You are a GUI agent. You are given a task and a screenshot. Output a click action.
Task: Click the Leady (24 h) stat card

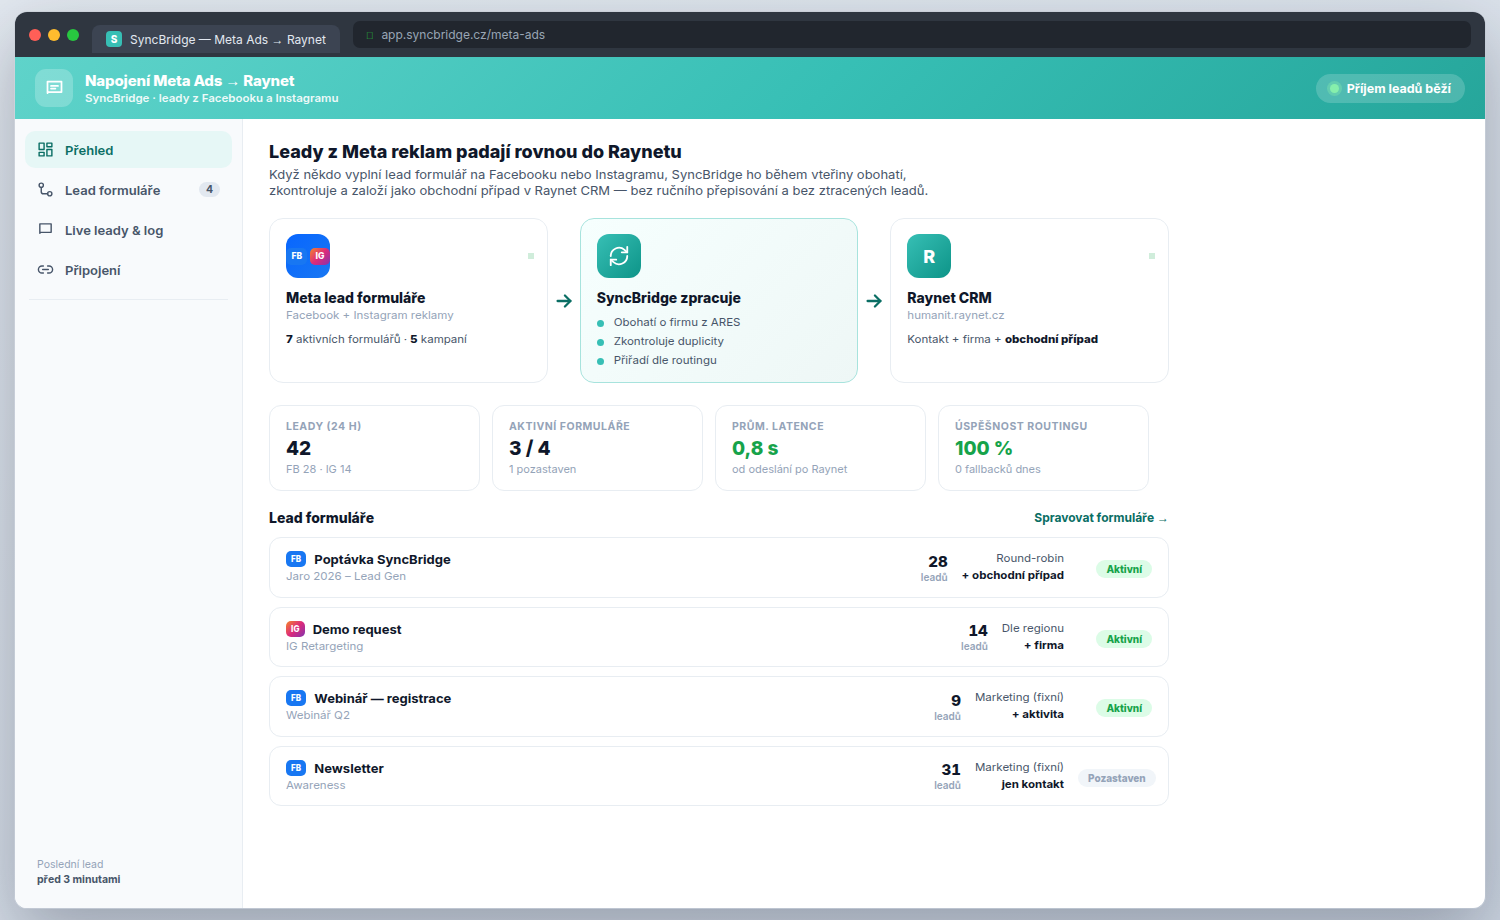coord(374,448)
